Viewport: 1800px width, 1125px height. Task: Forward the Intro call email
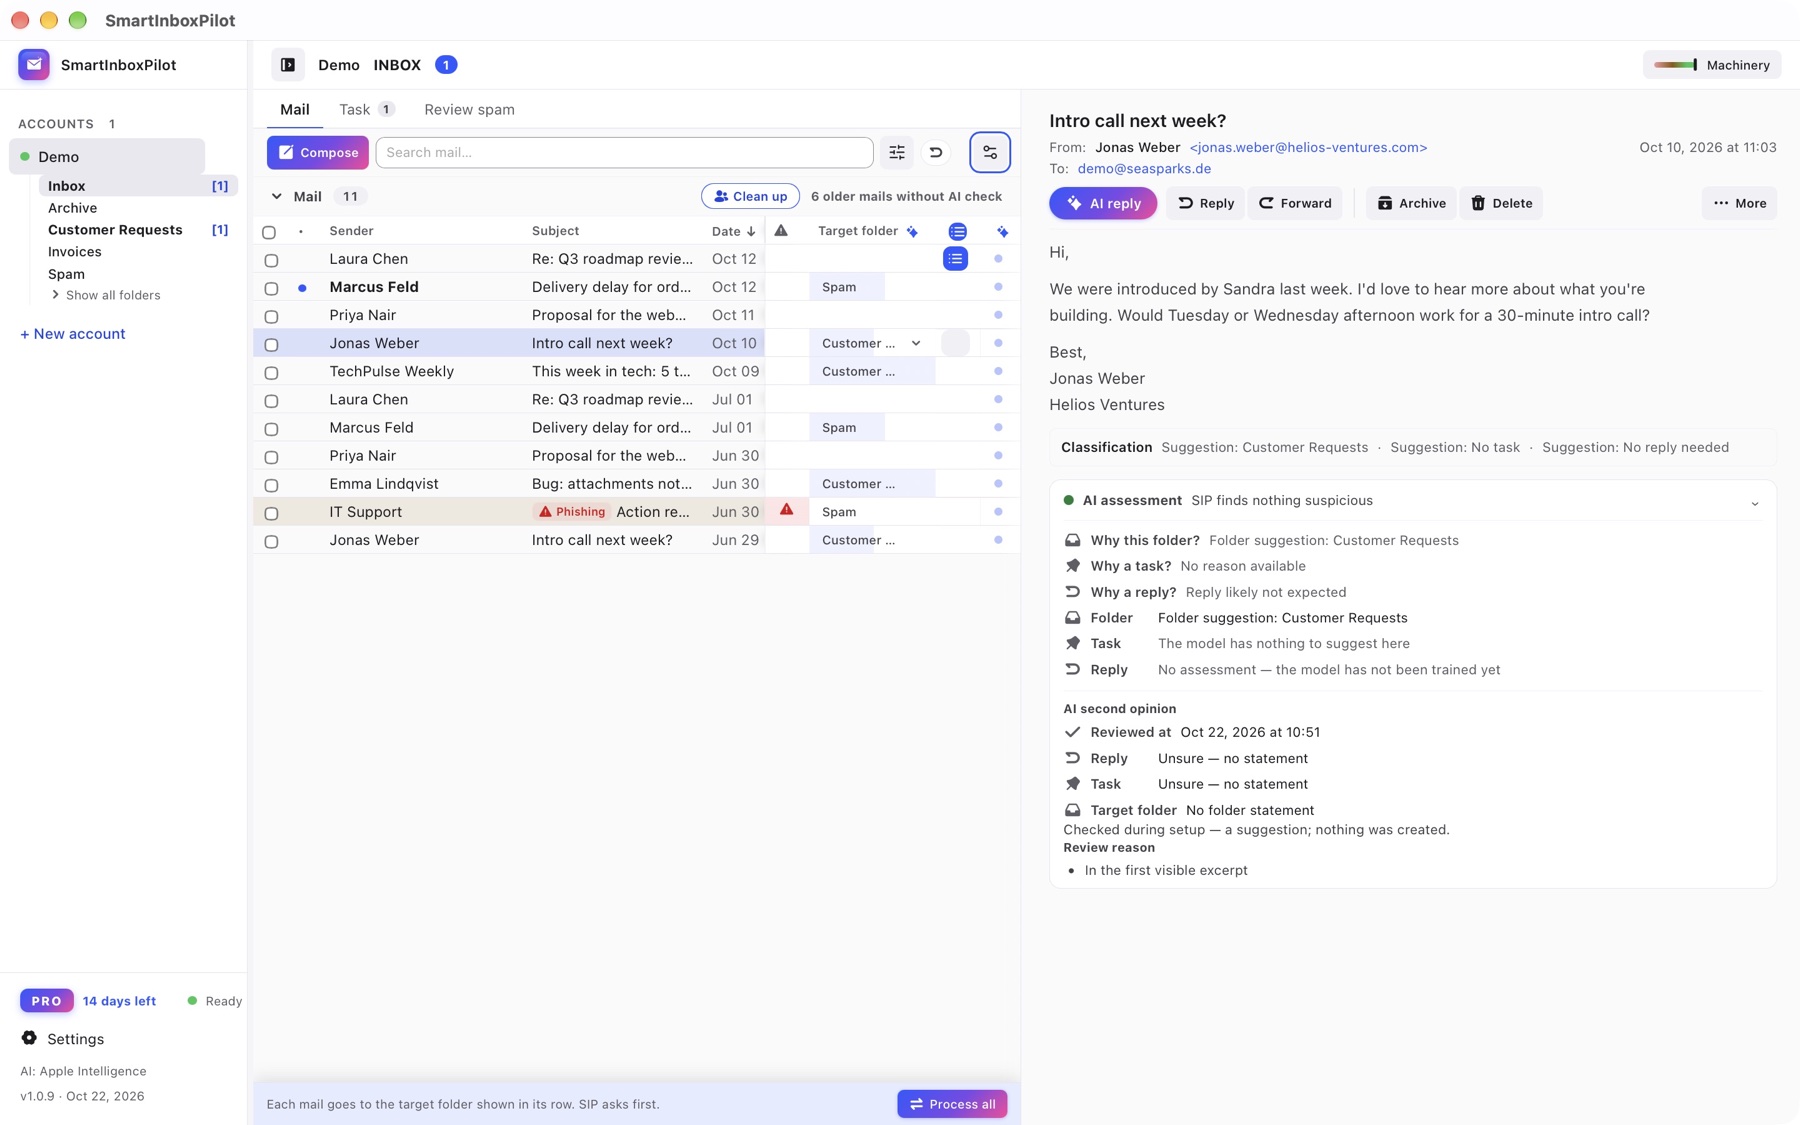click(x=1295, y=203)
